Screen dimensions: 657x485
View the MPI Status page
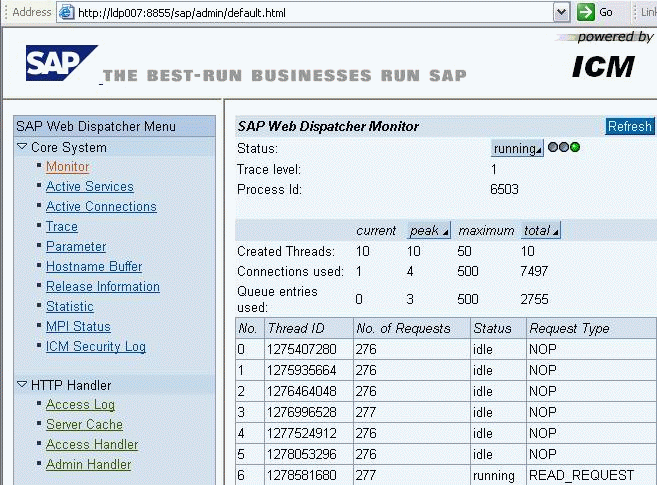click(78, 327)
